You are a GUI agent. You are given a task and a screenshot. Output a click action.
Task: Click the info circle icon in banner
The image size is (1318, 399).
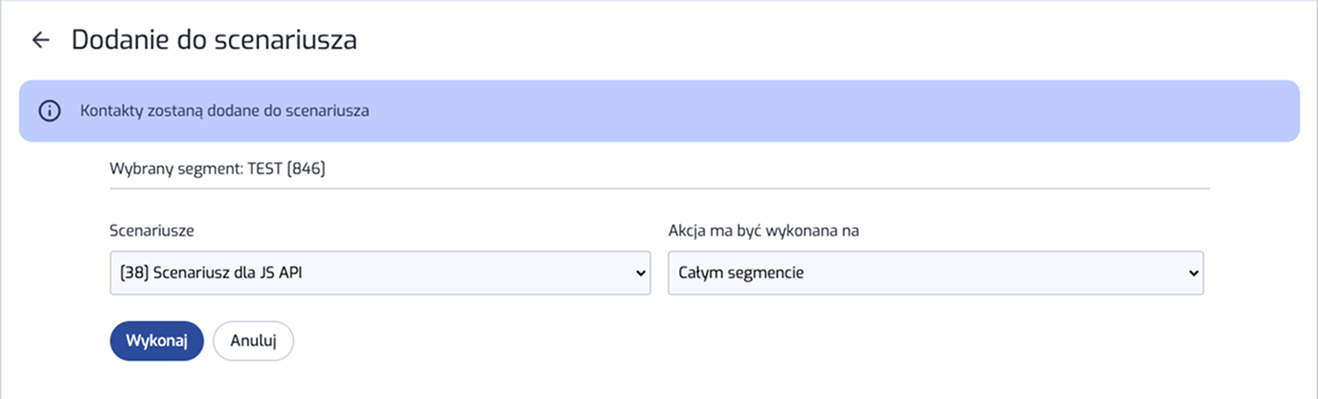pos(49,111)
